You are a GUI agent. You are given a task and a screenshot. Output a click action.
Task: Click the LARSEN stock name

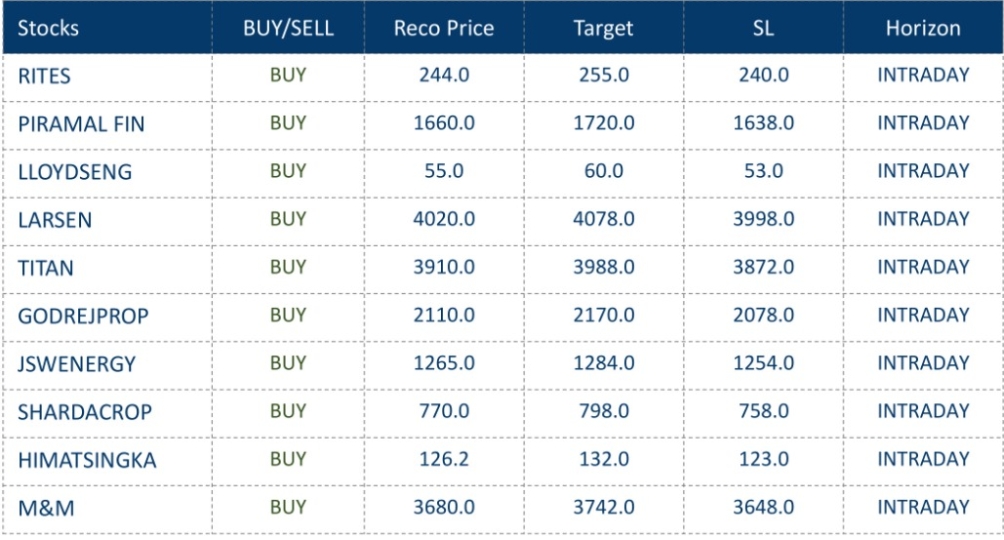[55, 220]
